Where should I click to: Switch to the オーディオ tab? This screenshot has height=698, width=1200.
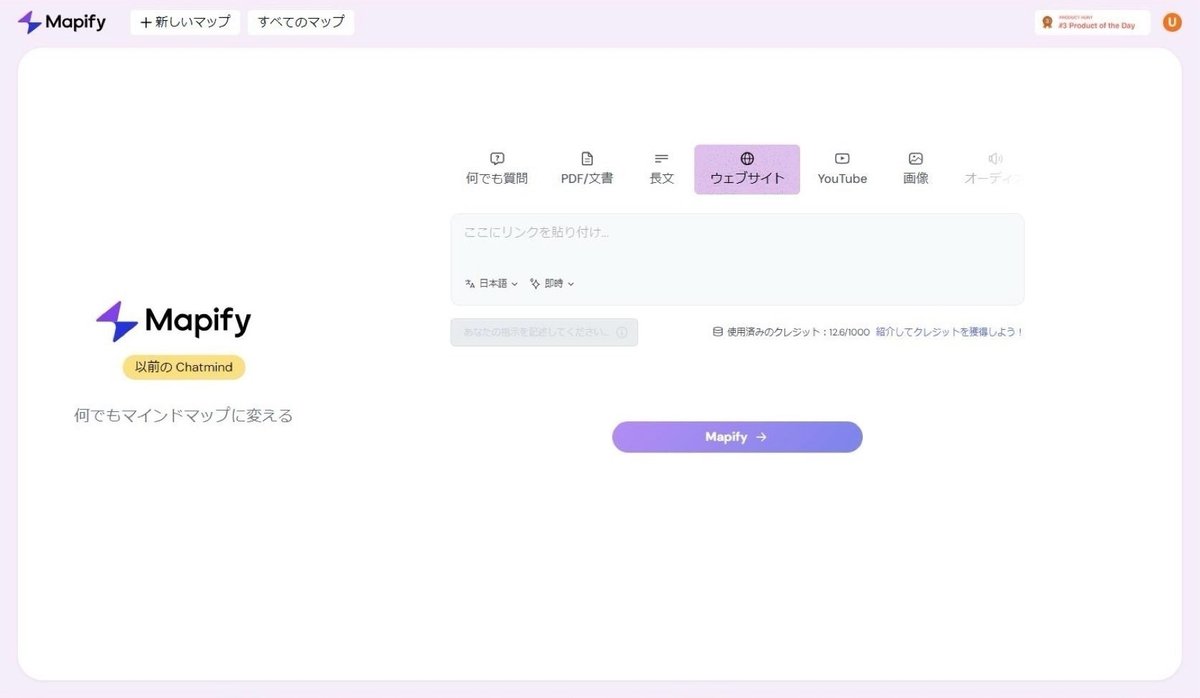click(x=992, y=169)
